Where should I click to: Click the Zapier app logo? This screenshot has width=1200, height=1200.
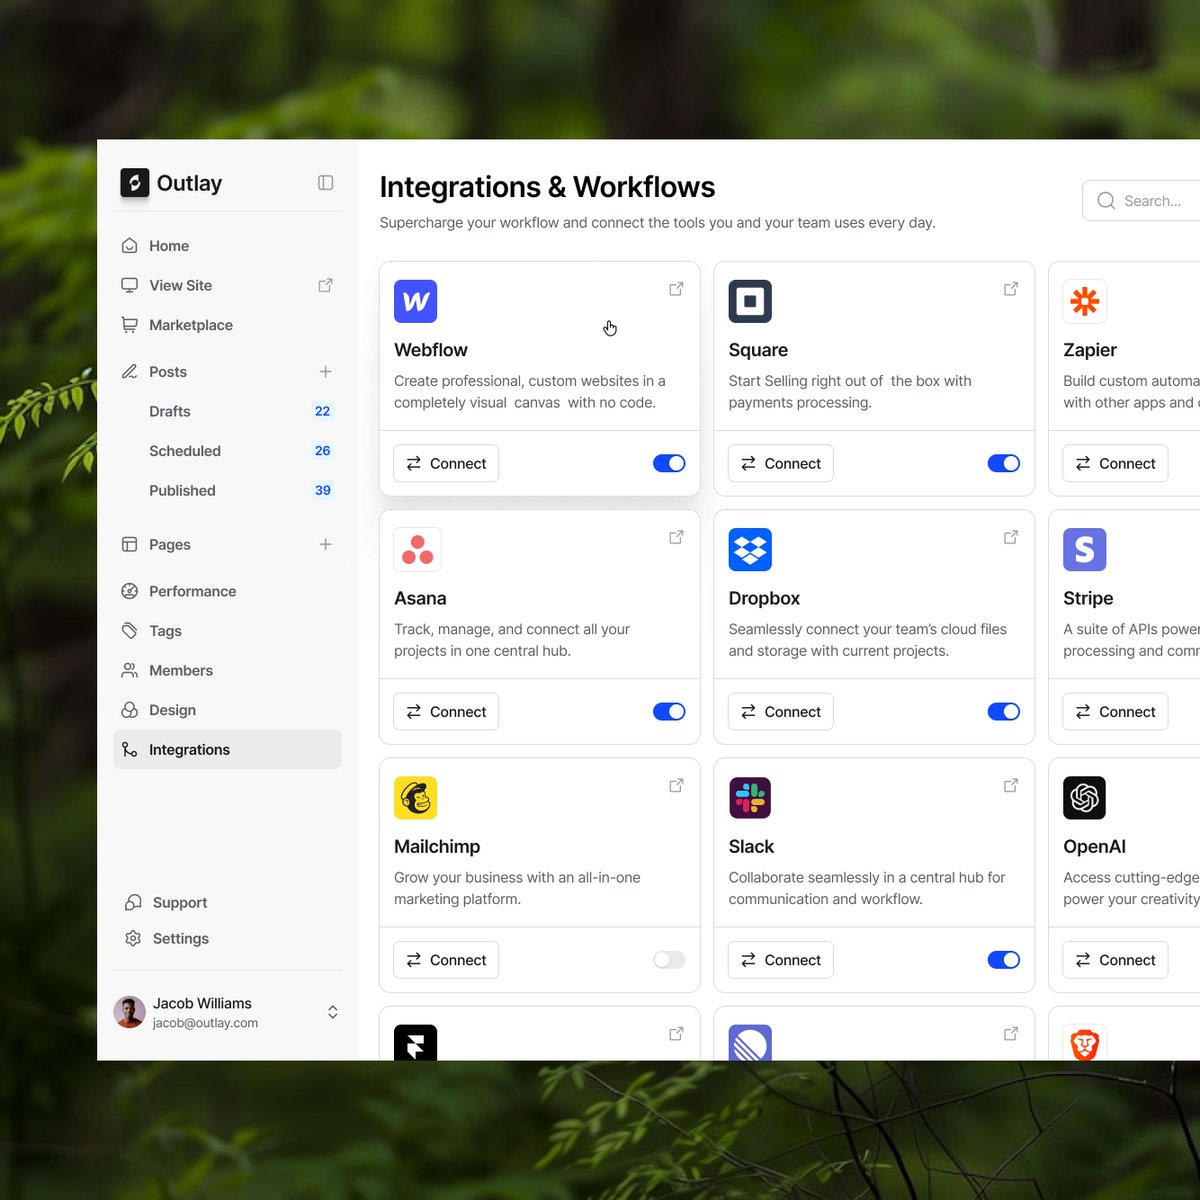coord(1085,301)
